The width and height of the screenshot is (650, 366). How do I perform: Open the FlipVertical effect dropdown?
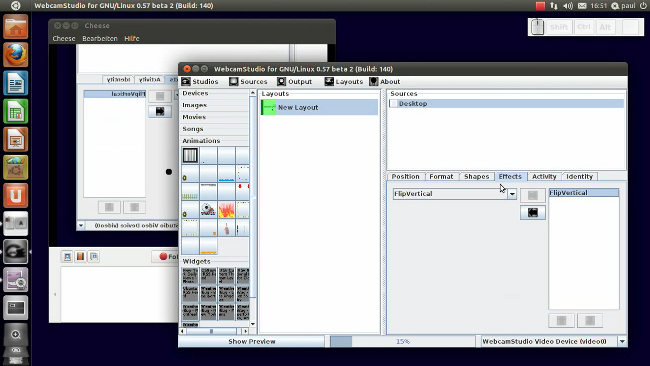pos(512,194)
